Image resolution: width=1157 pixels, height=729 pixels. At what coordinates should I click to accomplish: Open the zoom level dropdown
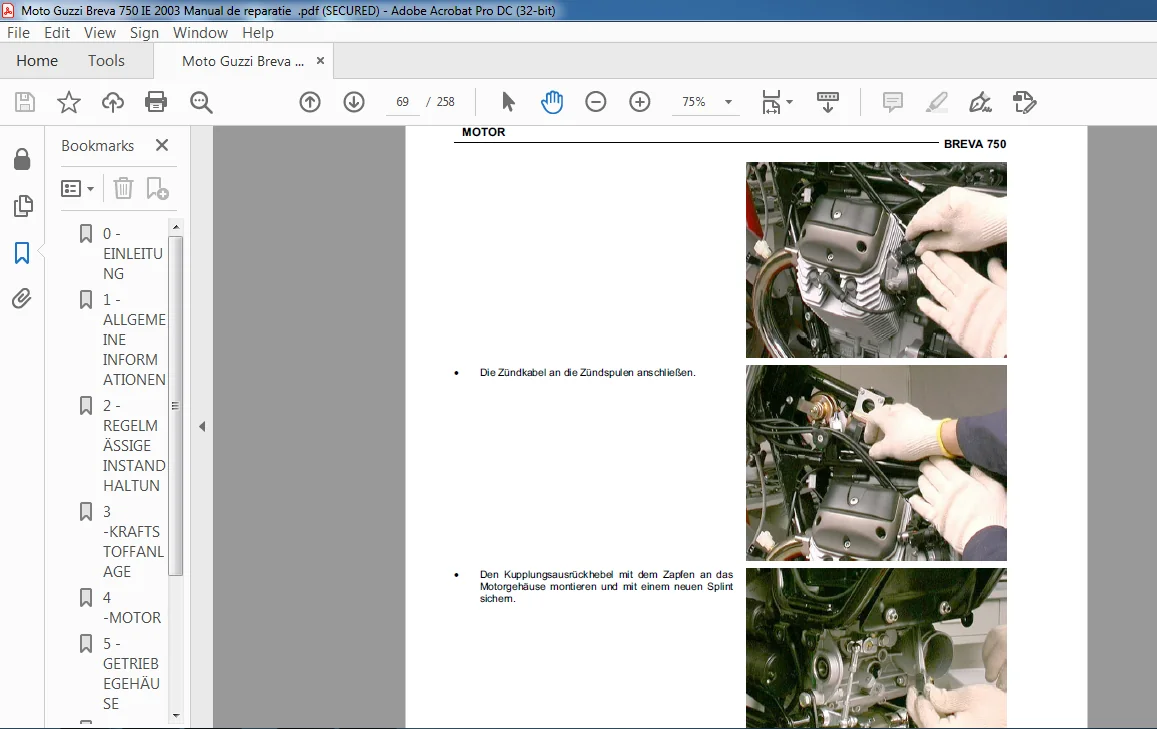[x=728, y=102]
